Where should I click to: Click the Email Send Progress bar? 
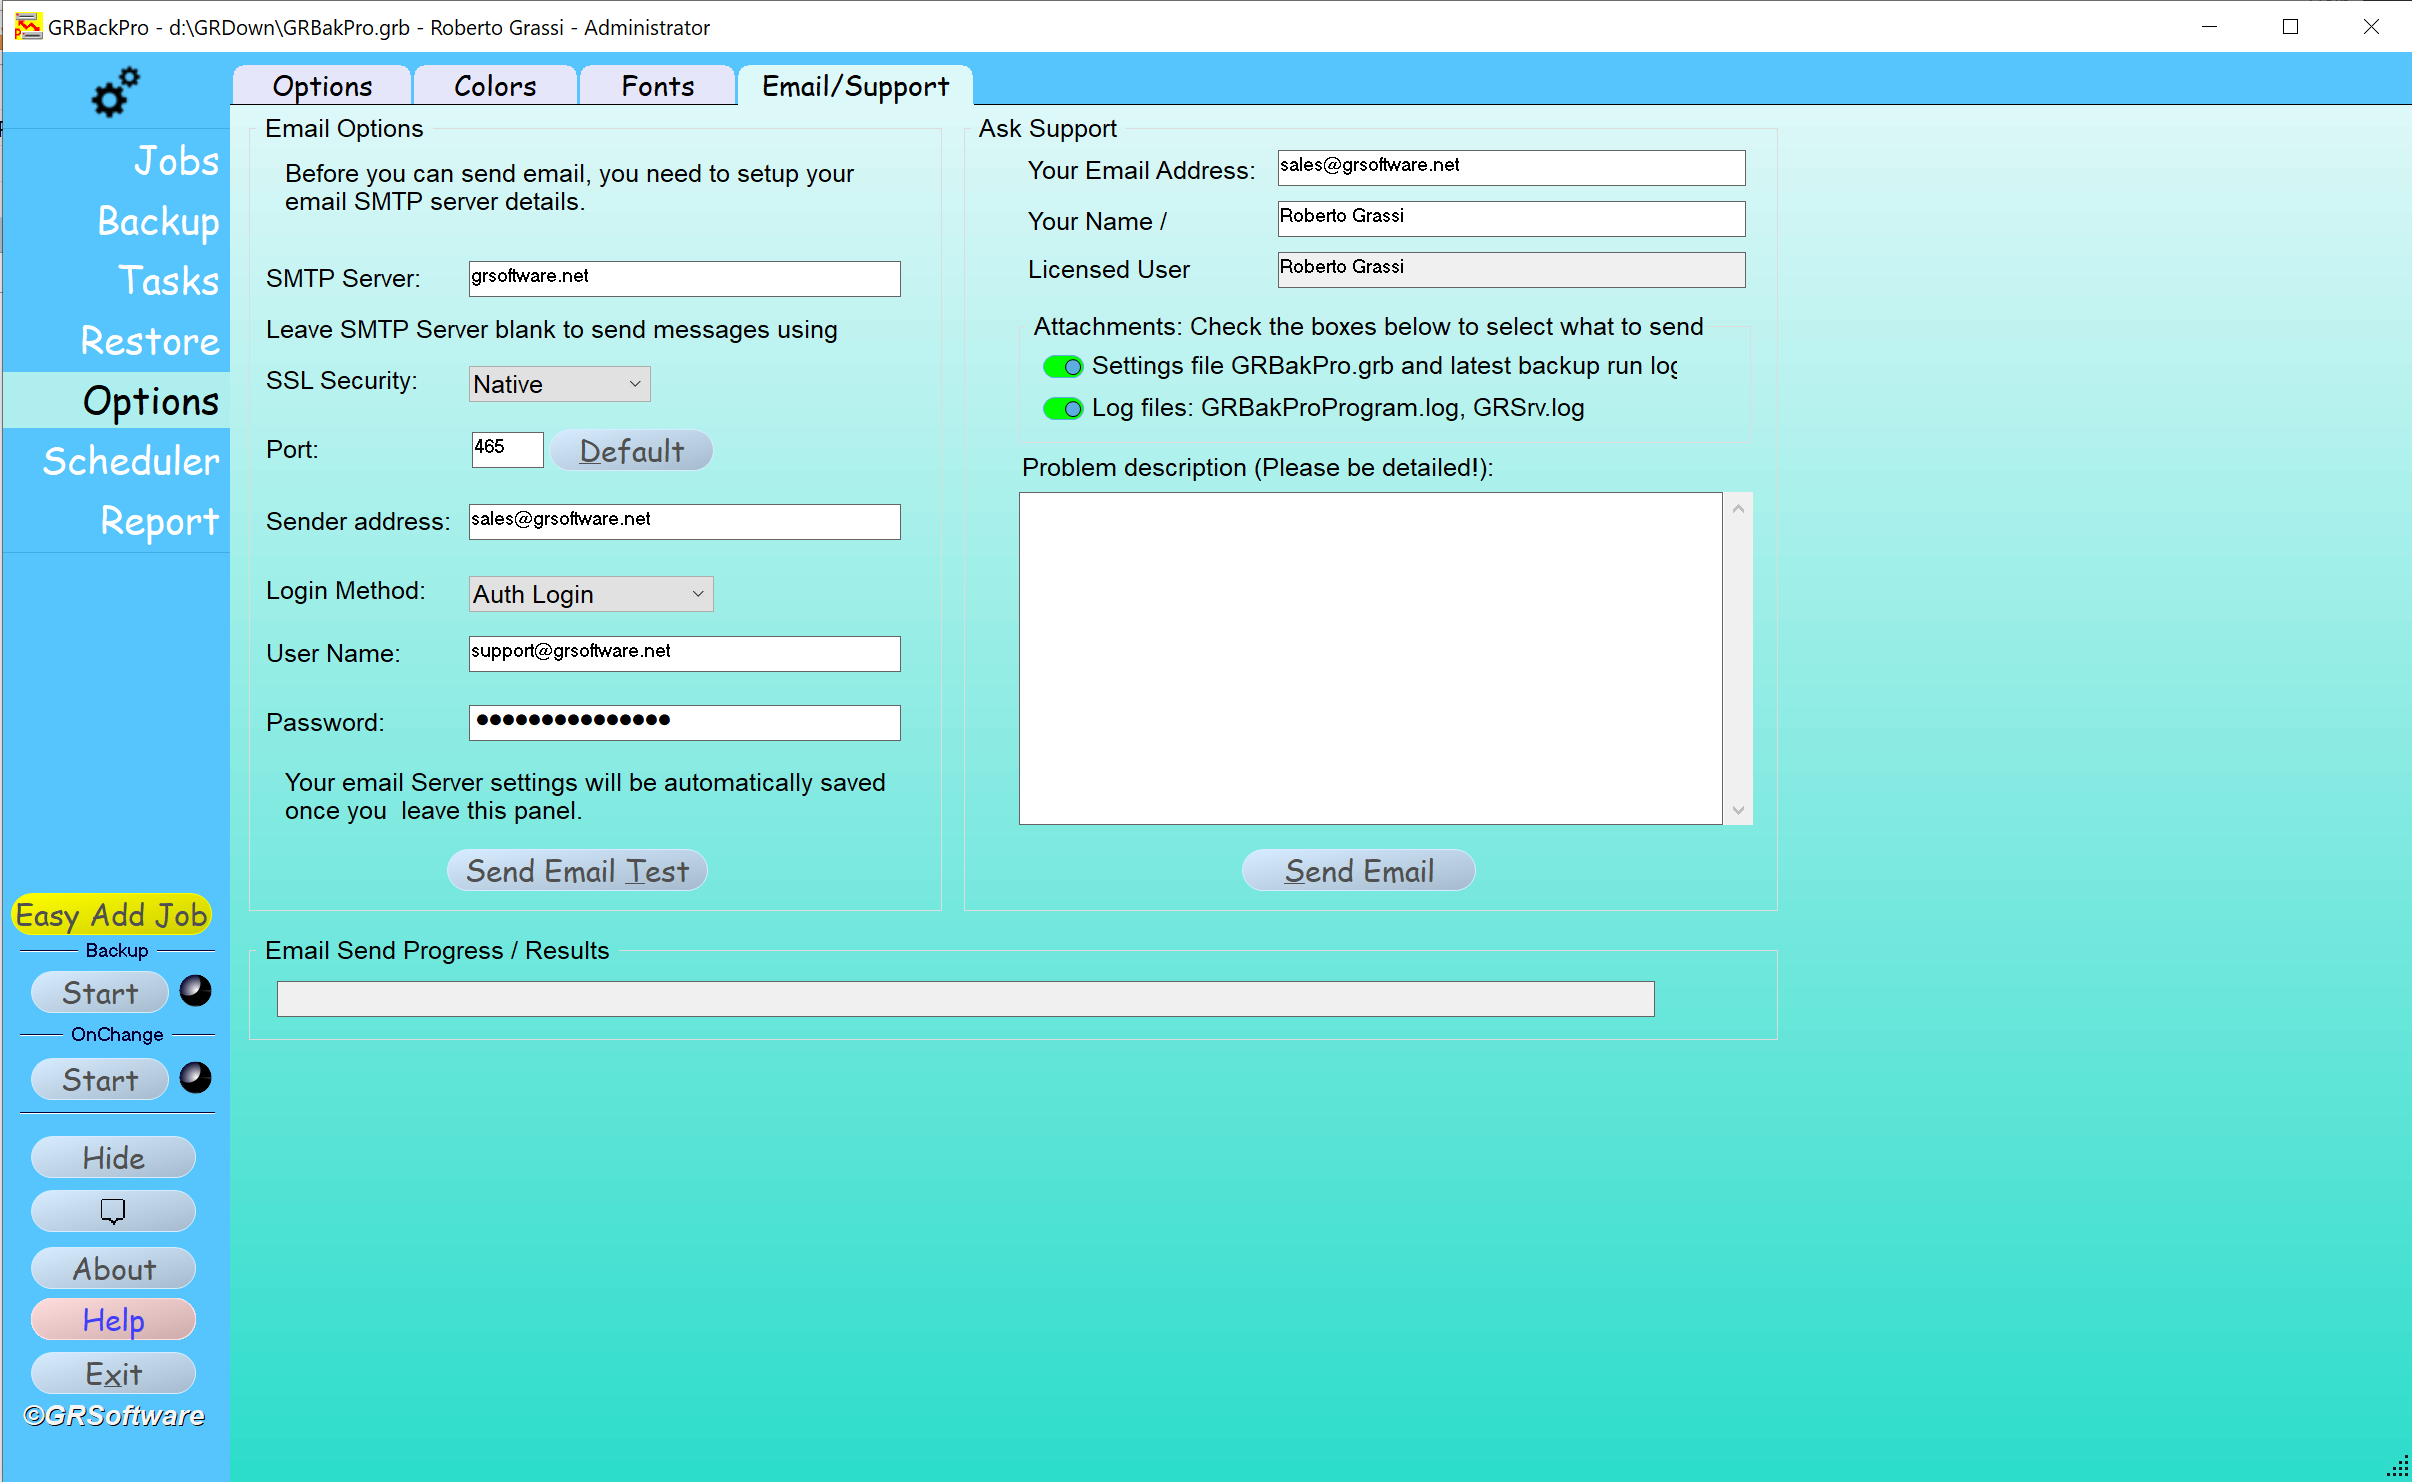click(965, 998)
